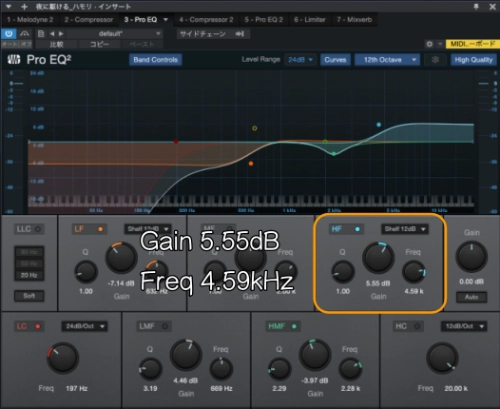500x409 pixels.
Task: Click the sidechain input arrow icon
Action: pos(240,34)
